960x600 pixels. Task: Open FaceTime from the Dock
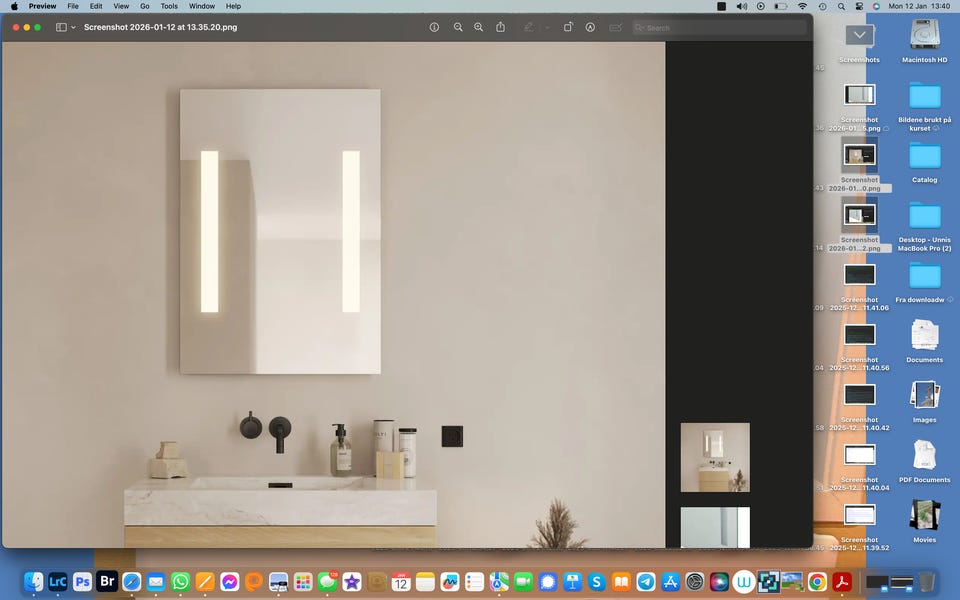tap(523, 582)
